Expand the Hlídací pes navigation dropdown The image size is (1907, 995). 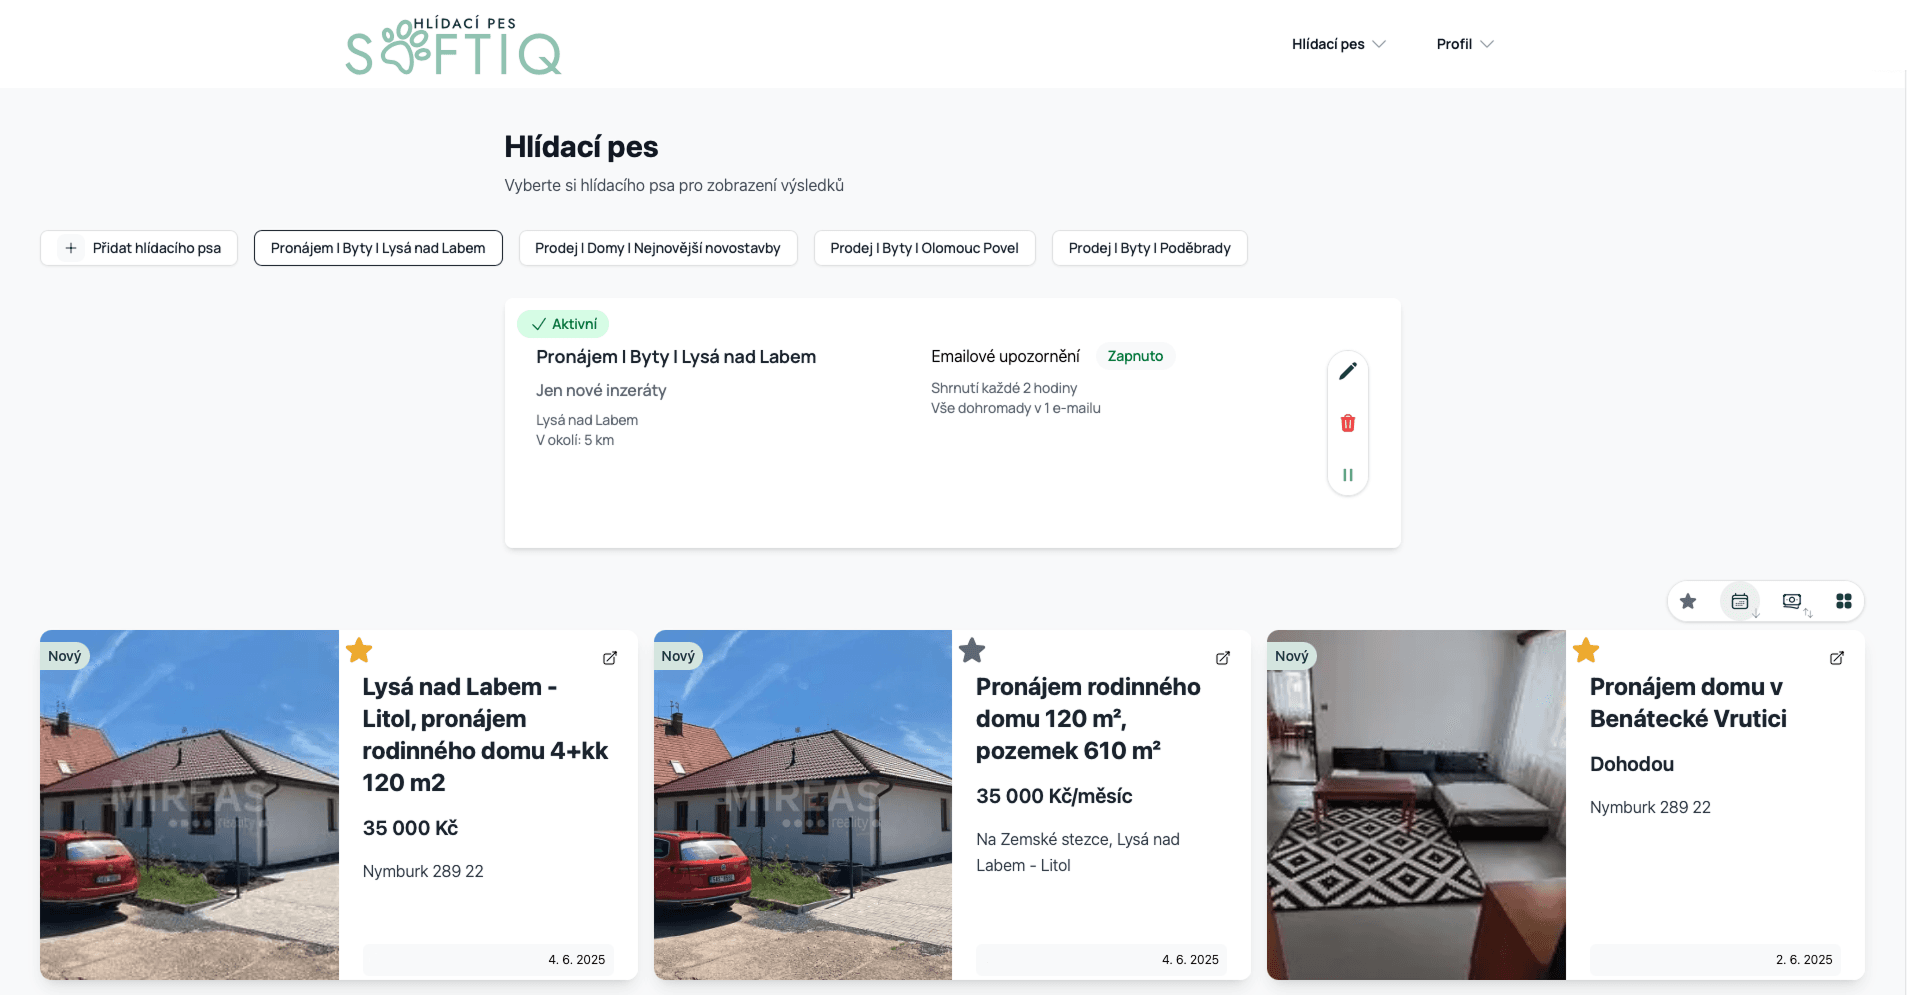[x=1338, y=44]
